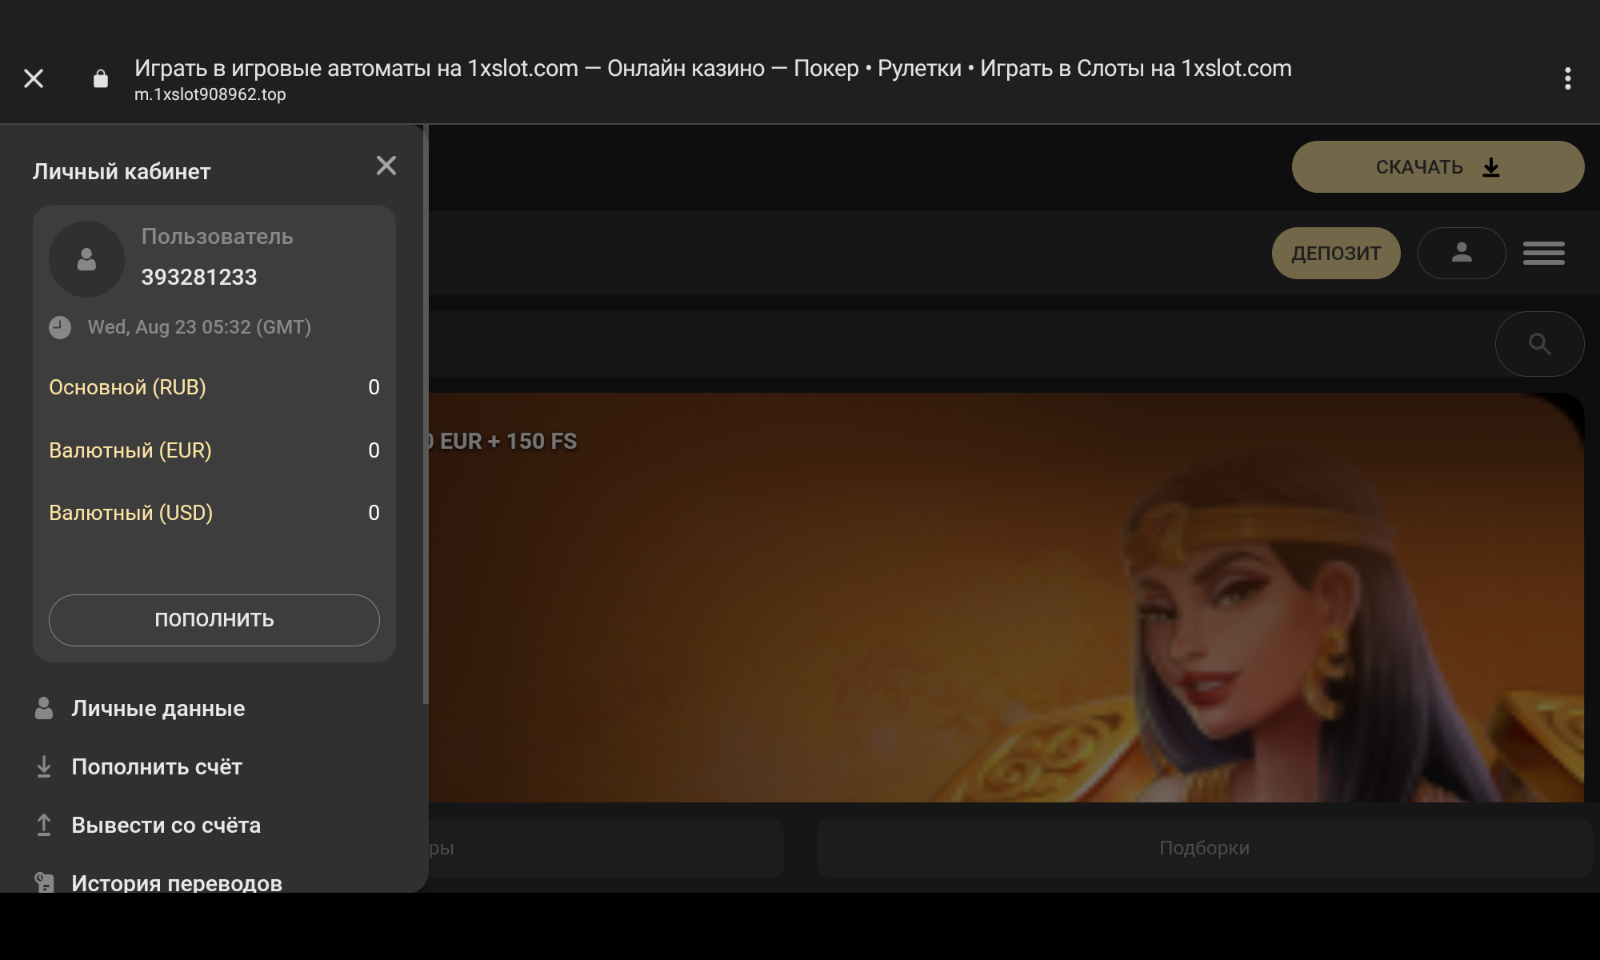
Task: Click the EUR + 150 FS bonus text
Action: click(x=503, y=441)
